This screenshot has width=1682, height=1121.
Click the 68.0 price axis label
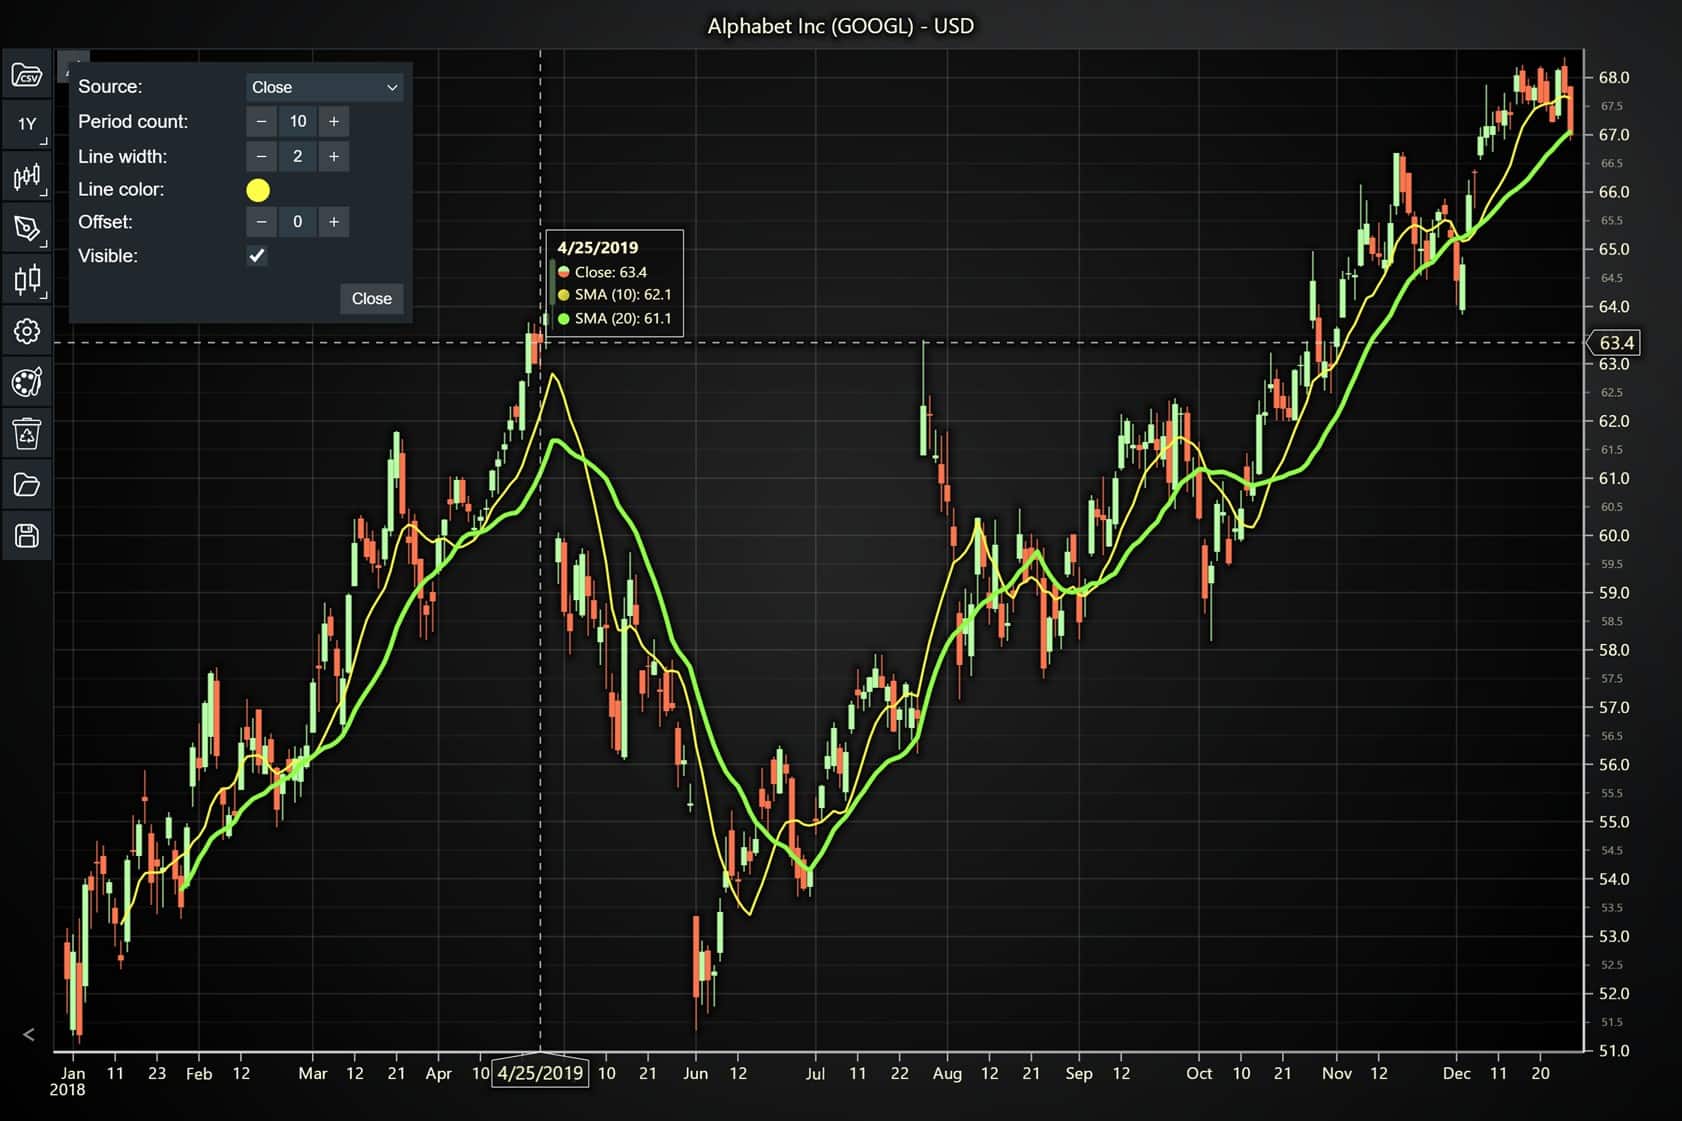(1614, 77)
